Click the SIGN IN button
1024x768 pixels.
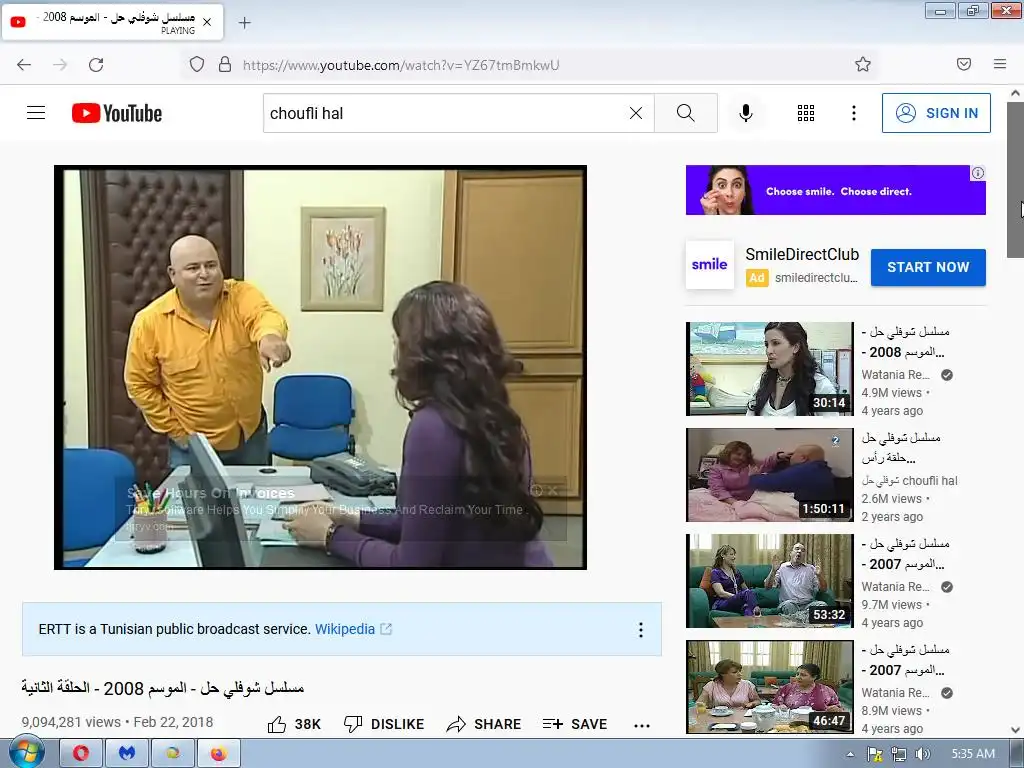(936, 113)
